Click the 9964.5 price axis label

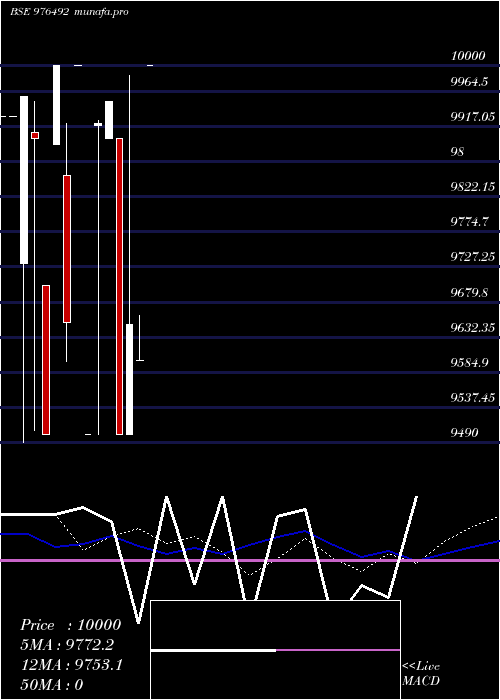(469, 82)
